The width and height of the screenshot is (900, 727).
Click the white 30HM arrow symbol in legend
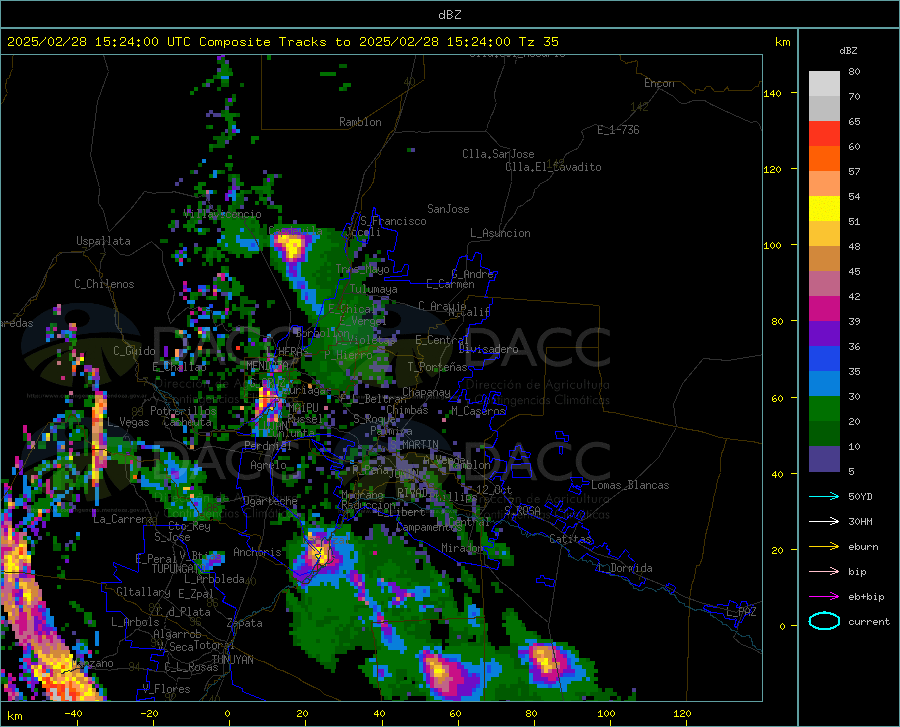[824, 521]
